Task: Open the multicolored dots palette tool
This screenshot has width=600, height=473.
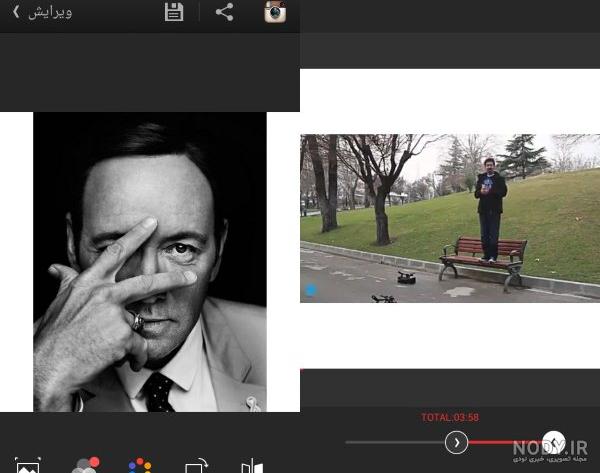Action: coord(140,465)
